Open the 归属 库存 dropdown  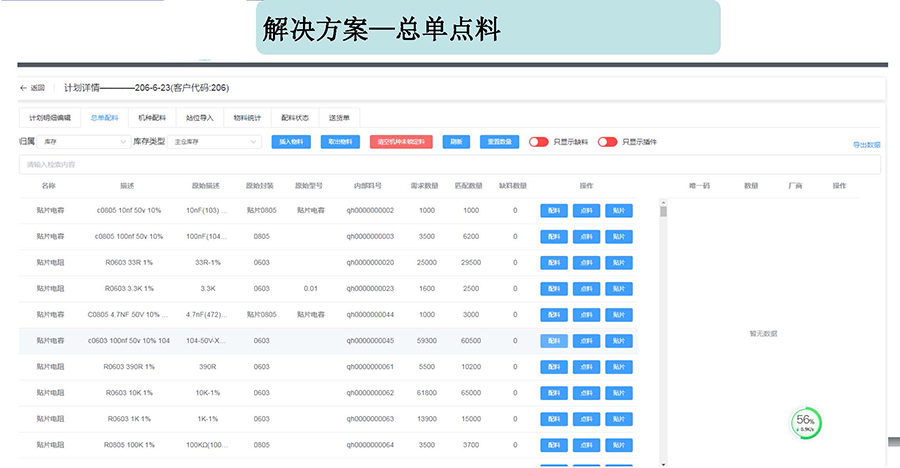tap(84, 142)
